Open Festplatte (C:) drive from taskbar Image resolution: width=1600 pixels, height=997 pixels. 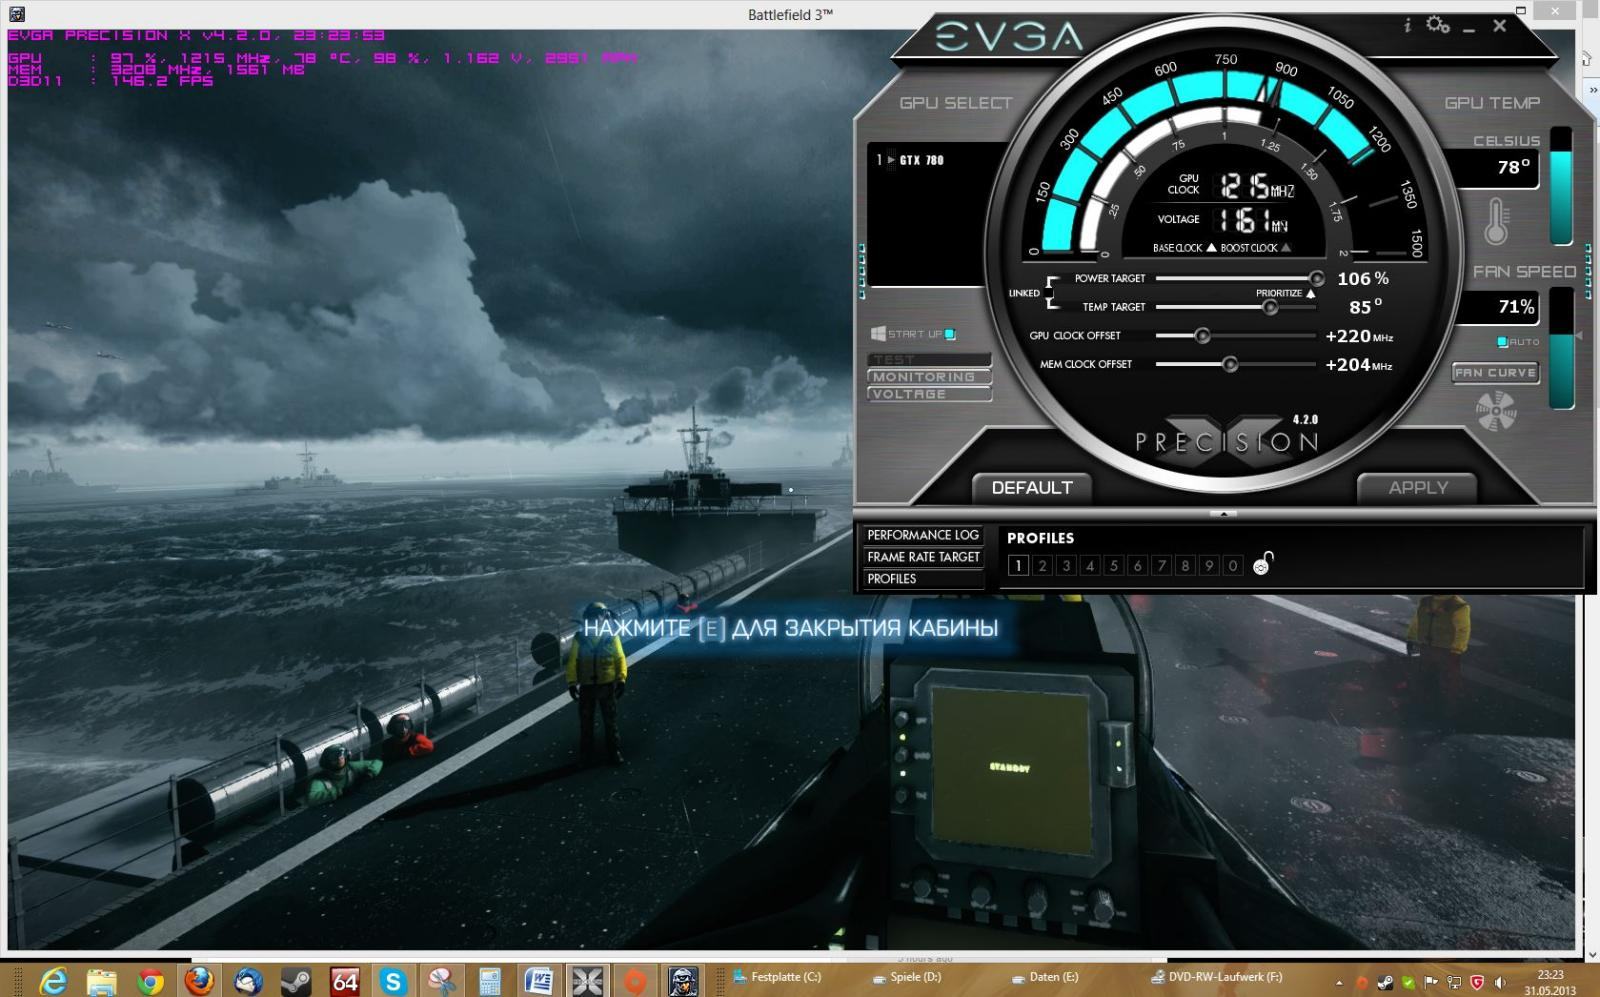[x=777, y=977]
